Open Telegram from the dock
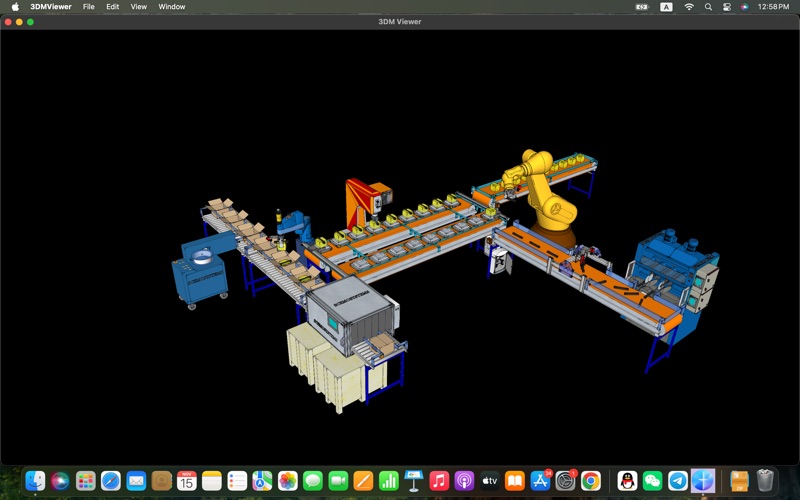This screenshot has width=800, height=500. coord(678,481)
